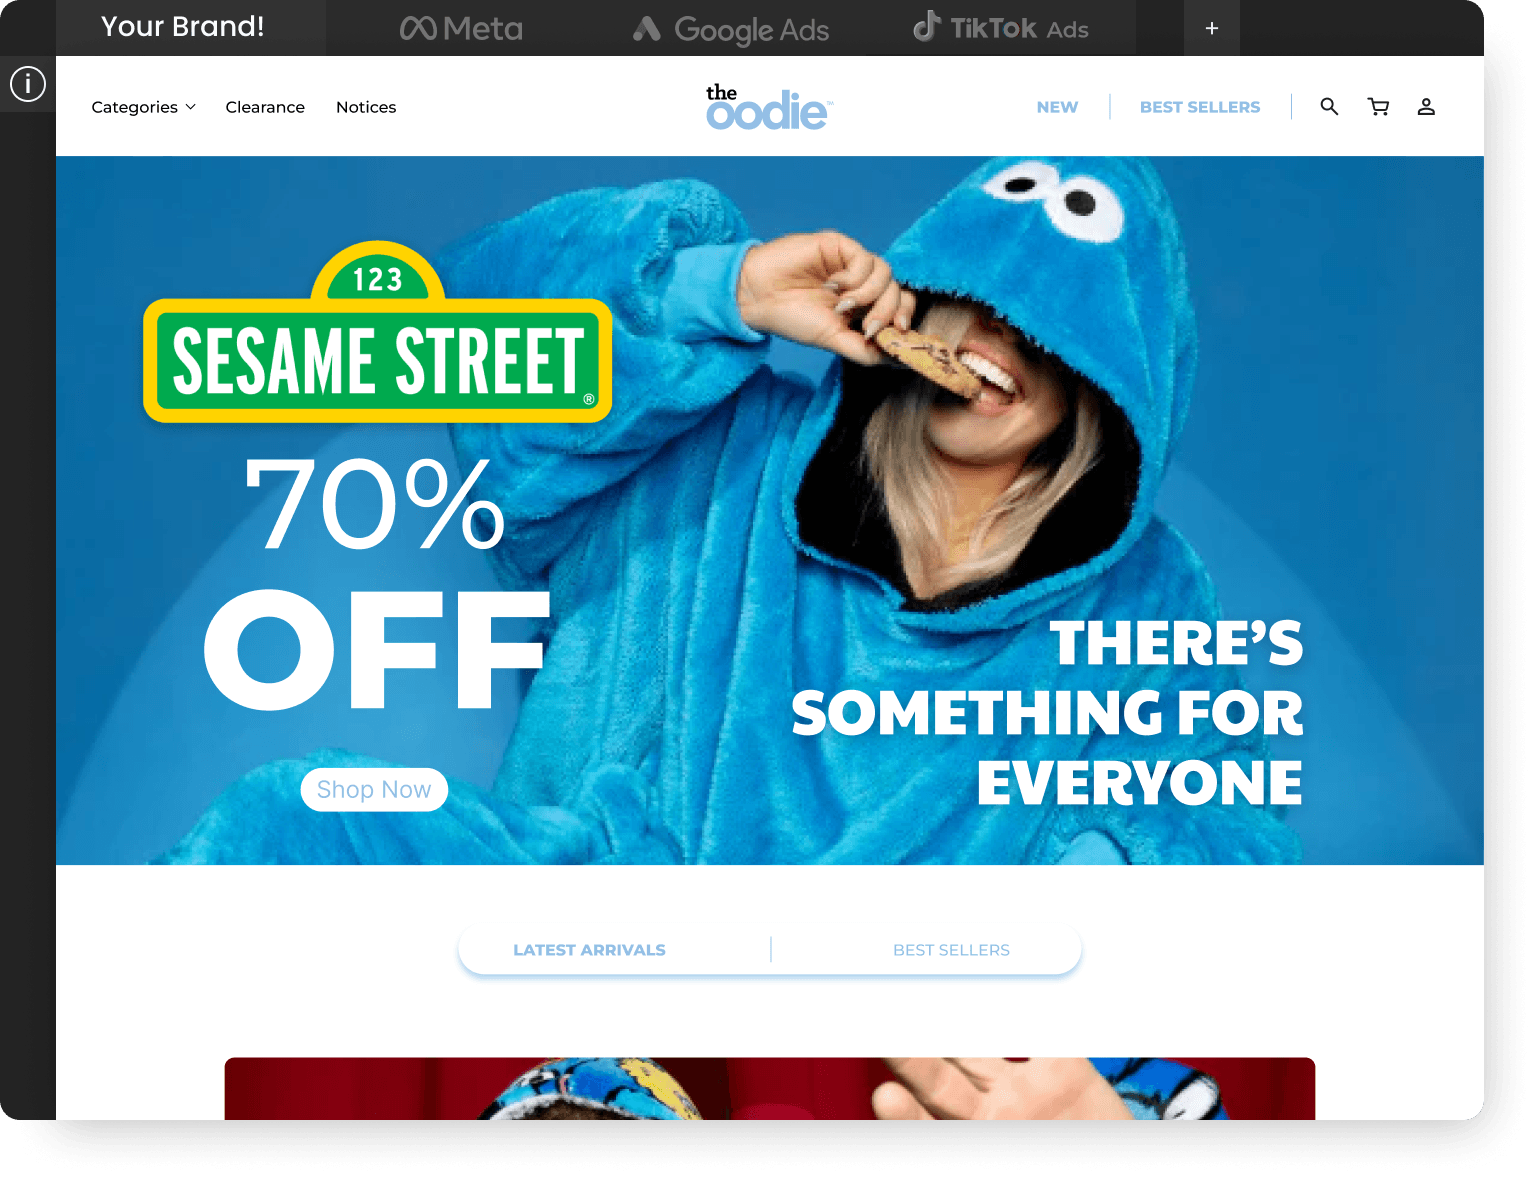Open the Clearance link
The image size is (1536, 1177).
pos(265,107)
